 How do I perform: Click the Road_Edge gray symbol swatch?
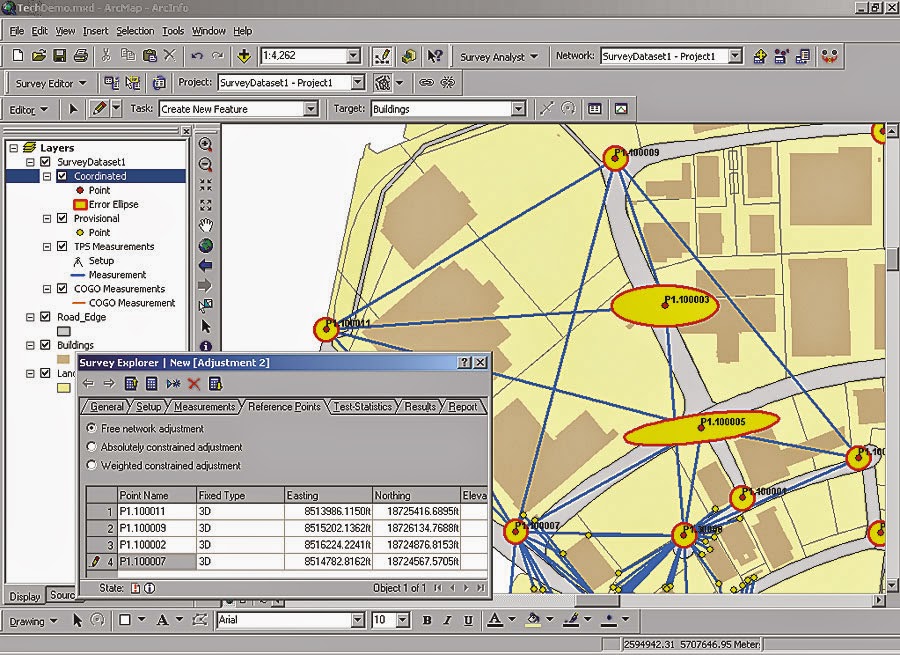(x=64, y=331)
